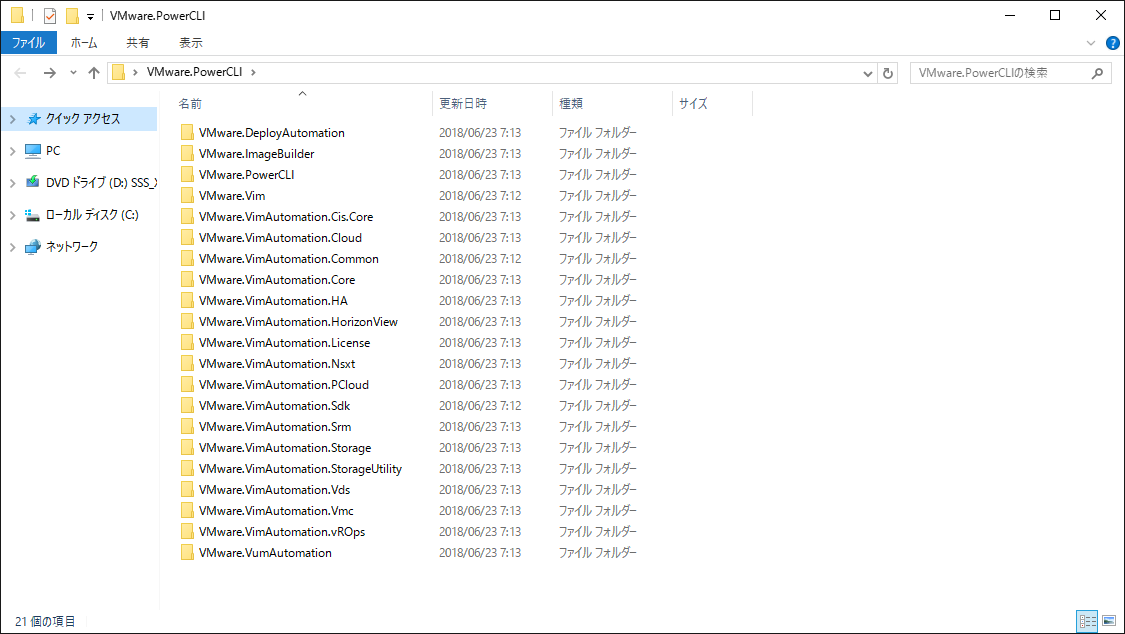Expand the ribbon using the chevron
This screenshot has width=1125, height=634.
pyautogui.click(x=1090, y=42)
